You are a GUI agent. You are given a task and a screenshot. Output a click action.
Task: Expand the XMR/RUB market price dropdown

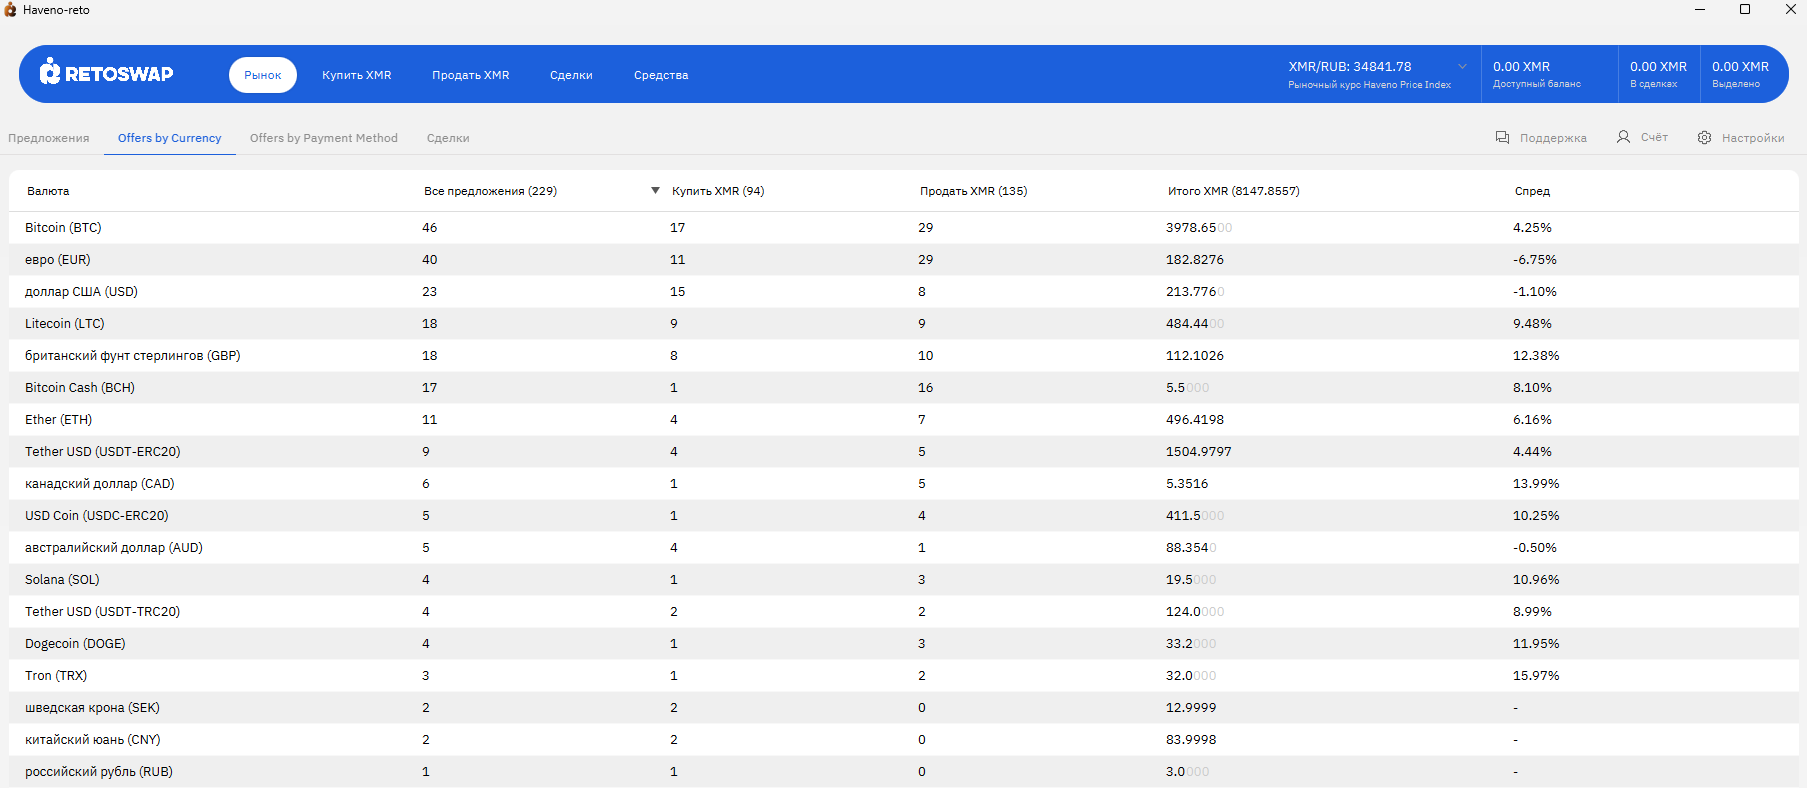(1462, 67)
